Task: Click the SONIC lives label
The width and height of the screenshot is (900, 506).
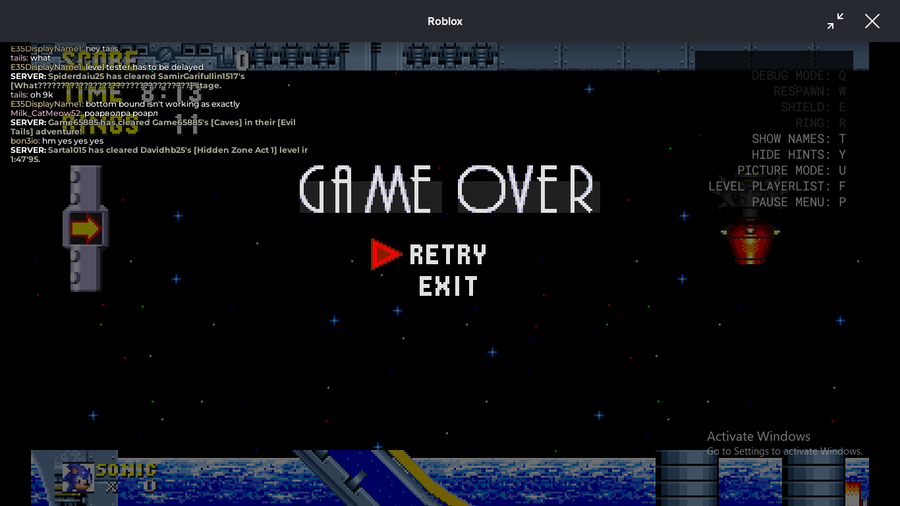Action: click(x=126, y=470)
